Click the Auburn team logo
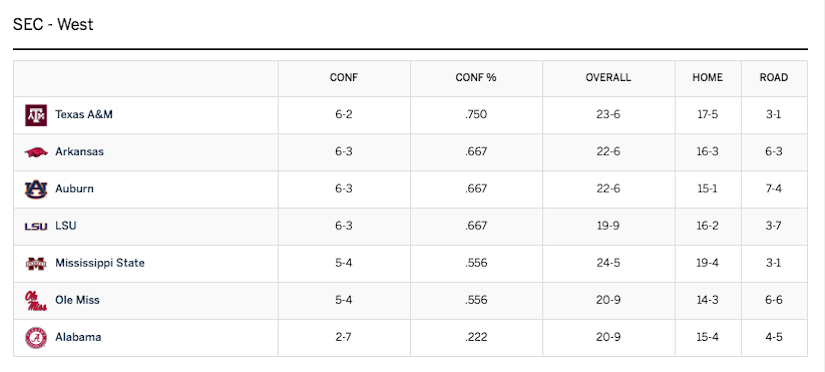Screen dimensions: 825x372 coord(36,189)
